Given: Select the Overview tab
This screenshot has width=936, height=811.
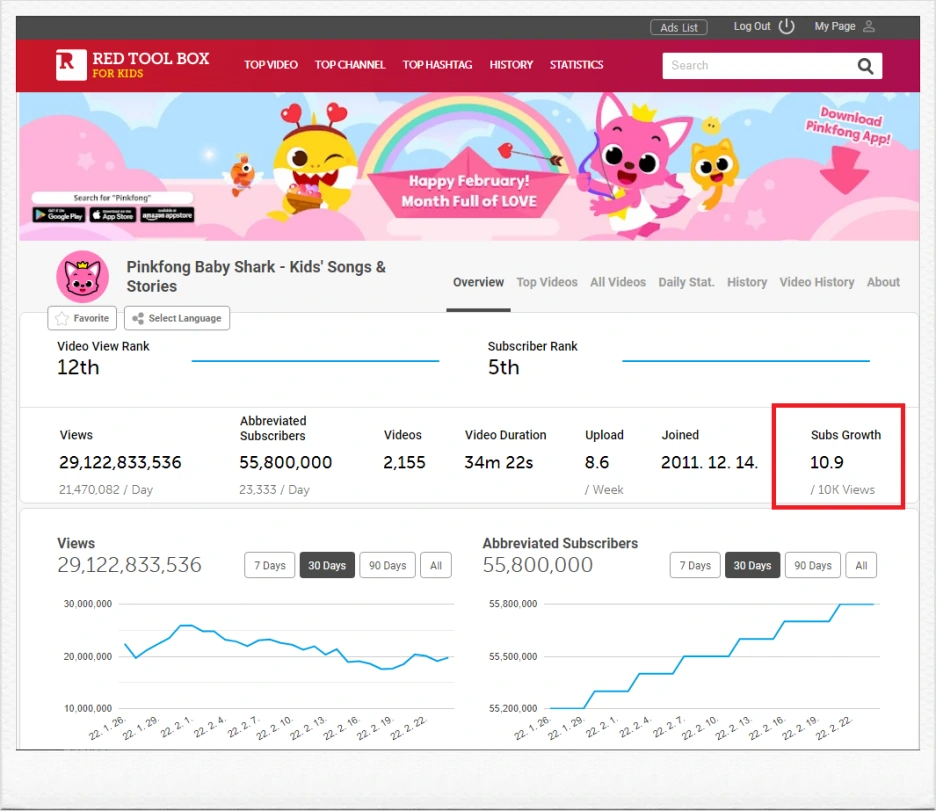Looking at the screenshot, I should coord(478,282).
